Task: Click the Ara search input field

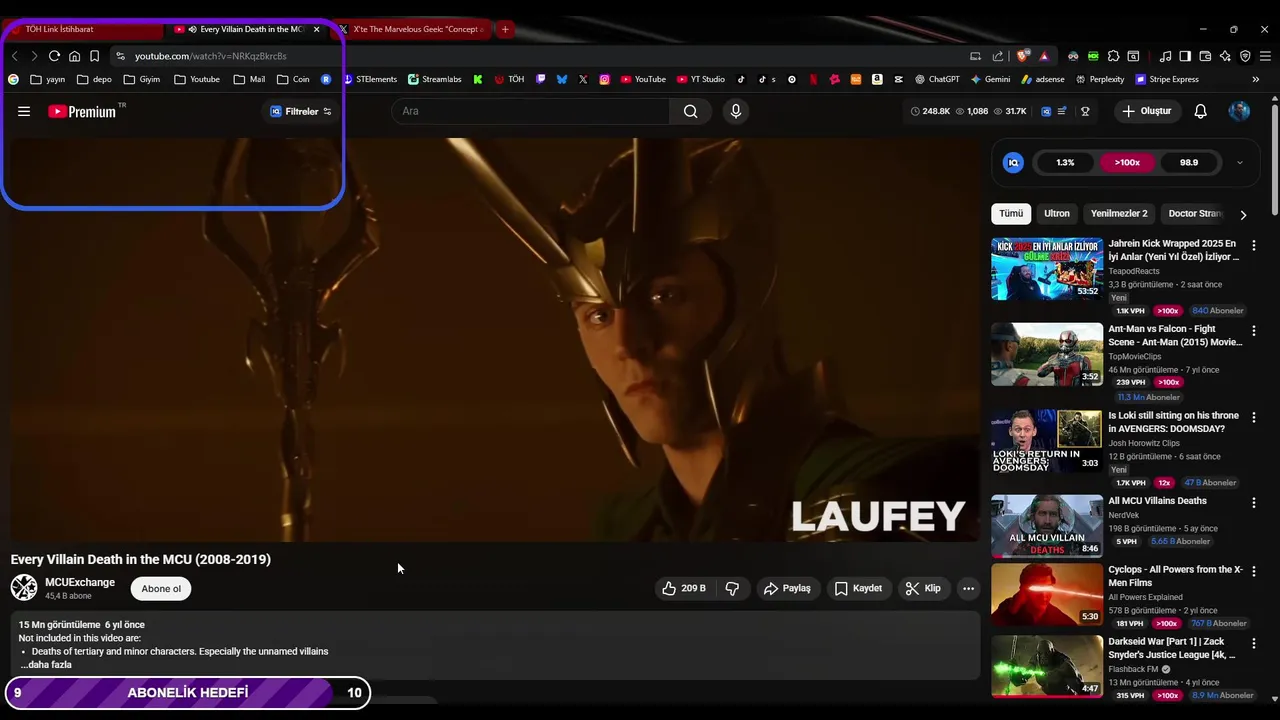Action: (530, 111)
